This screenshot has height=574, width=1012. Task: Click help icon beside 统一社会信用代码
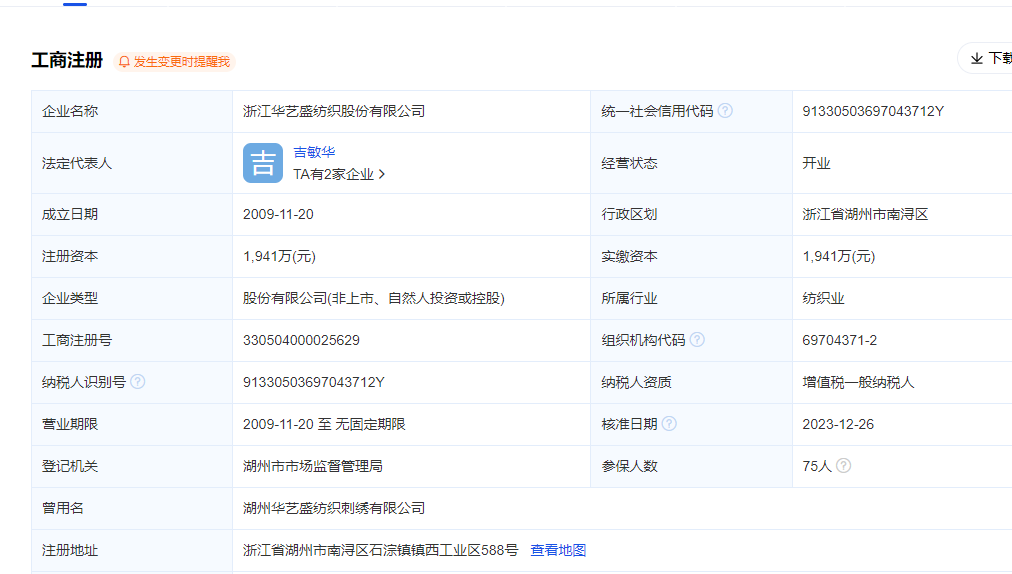coord(725,110)
